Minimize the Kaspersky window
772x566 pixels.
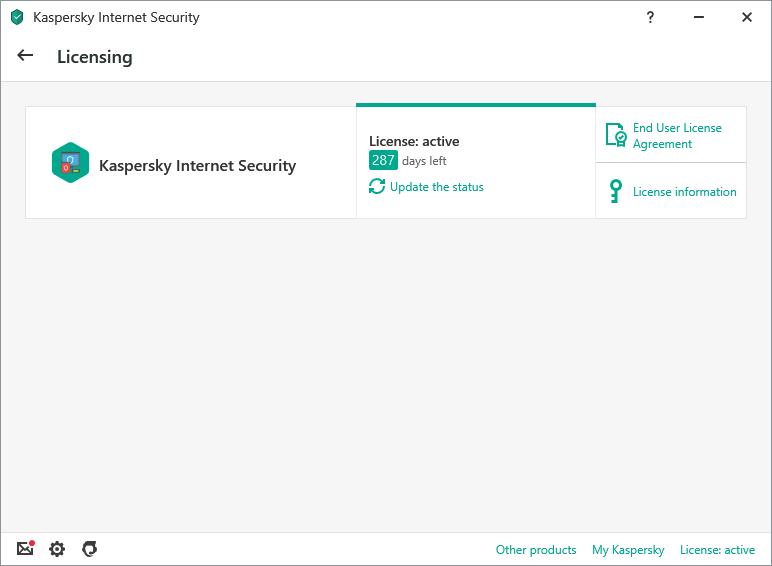pos(699,17)
